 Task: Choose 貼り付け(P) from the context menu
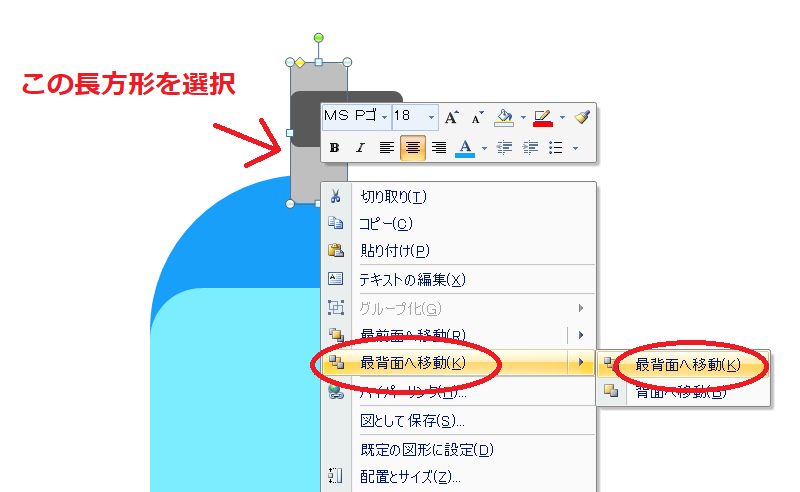459,251
